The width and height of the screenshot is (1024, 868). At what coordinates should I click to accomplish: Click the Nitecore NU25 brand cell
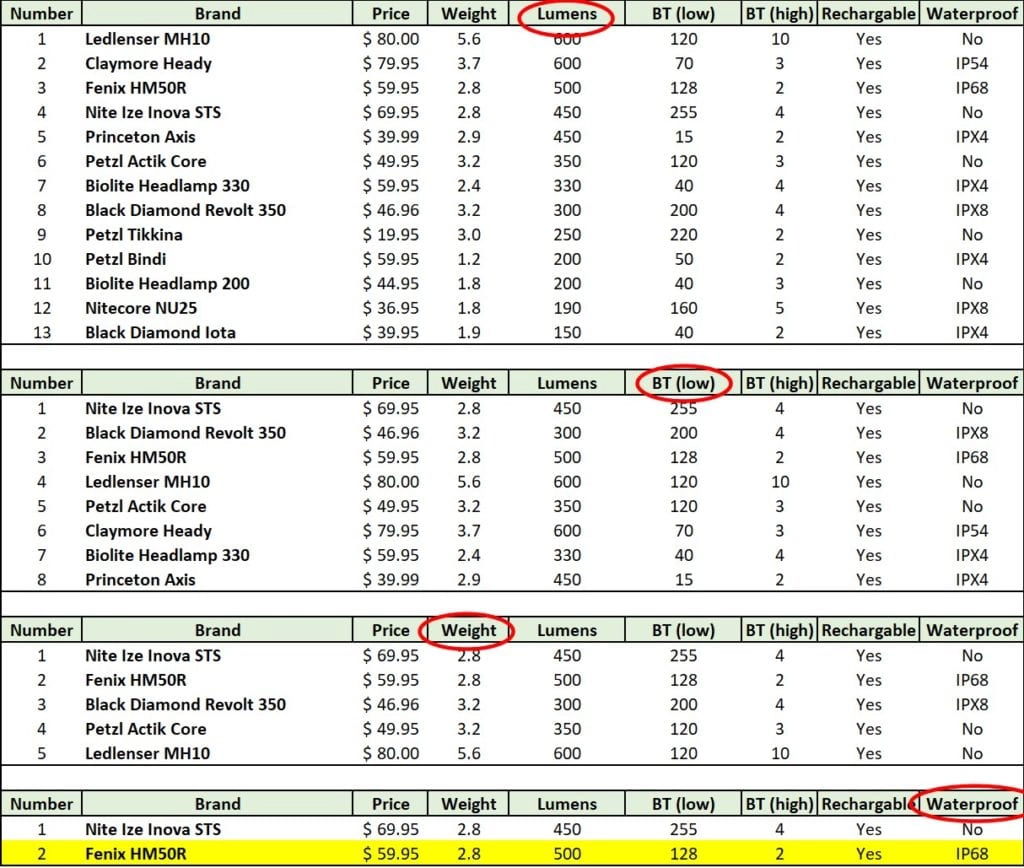coord(140,308)
